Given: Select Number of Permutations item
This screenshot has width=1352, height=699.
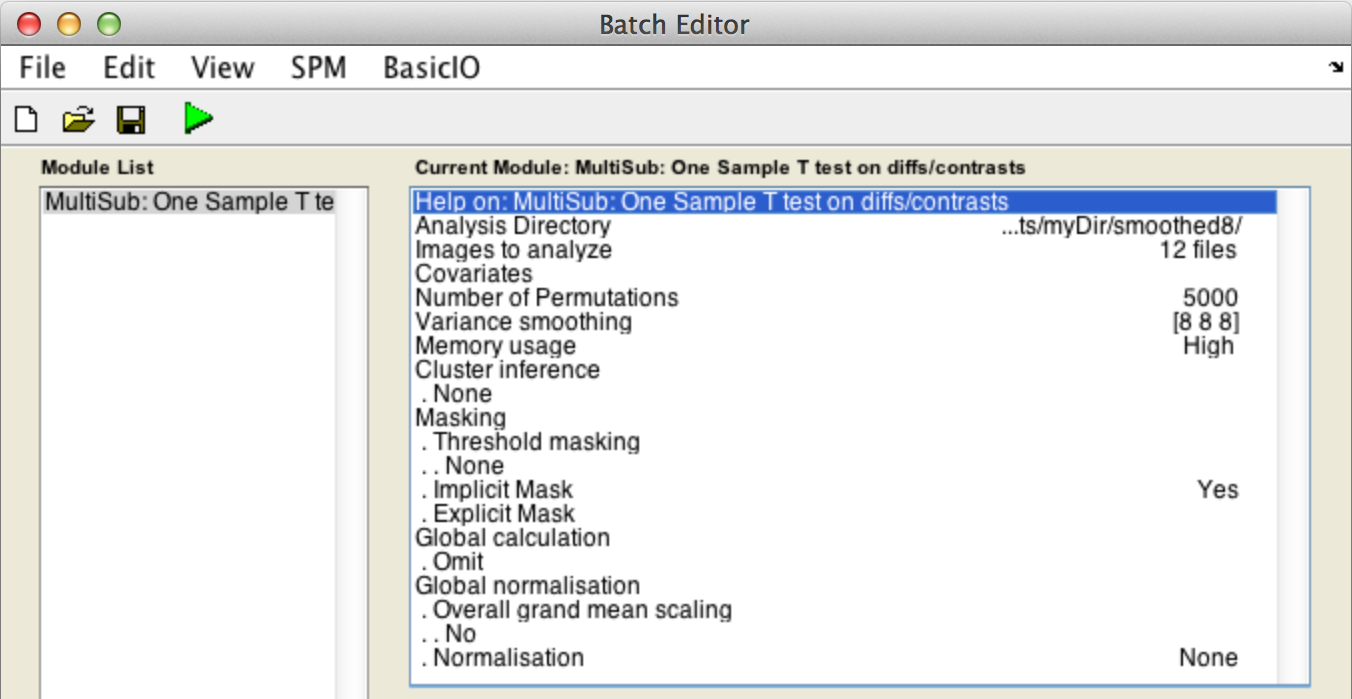Looking at the screenshot, I should 845,298.
